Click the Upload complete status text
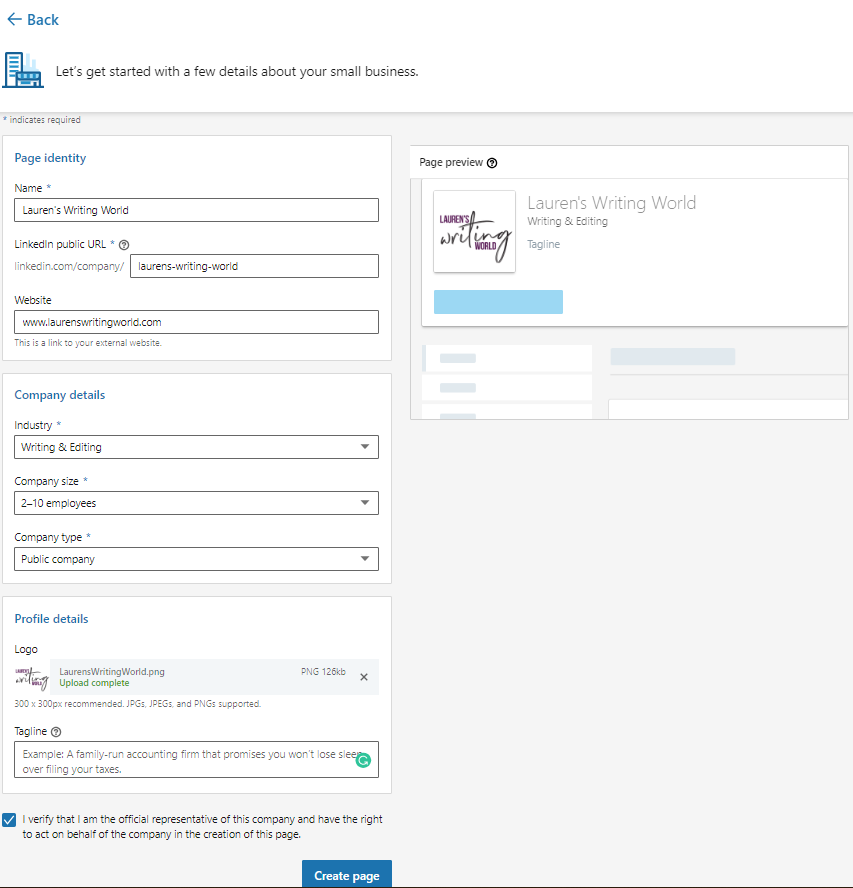 [x=94, y=683]
